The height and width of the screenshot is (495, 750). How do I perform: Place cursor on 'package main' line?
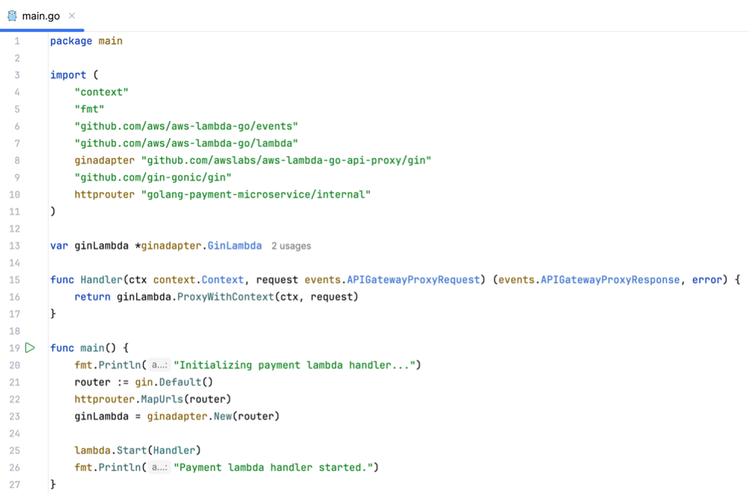click(x=86, y=41)
